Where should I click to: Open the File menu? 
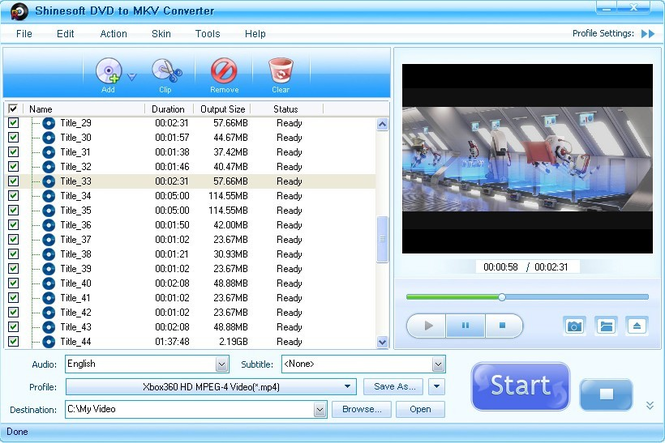[24, 34]
